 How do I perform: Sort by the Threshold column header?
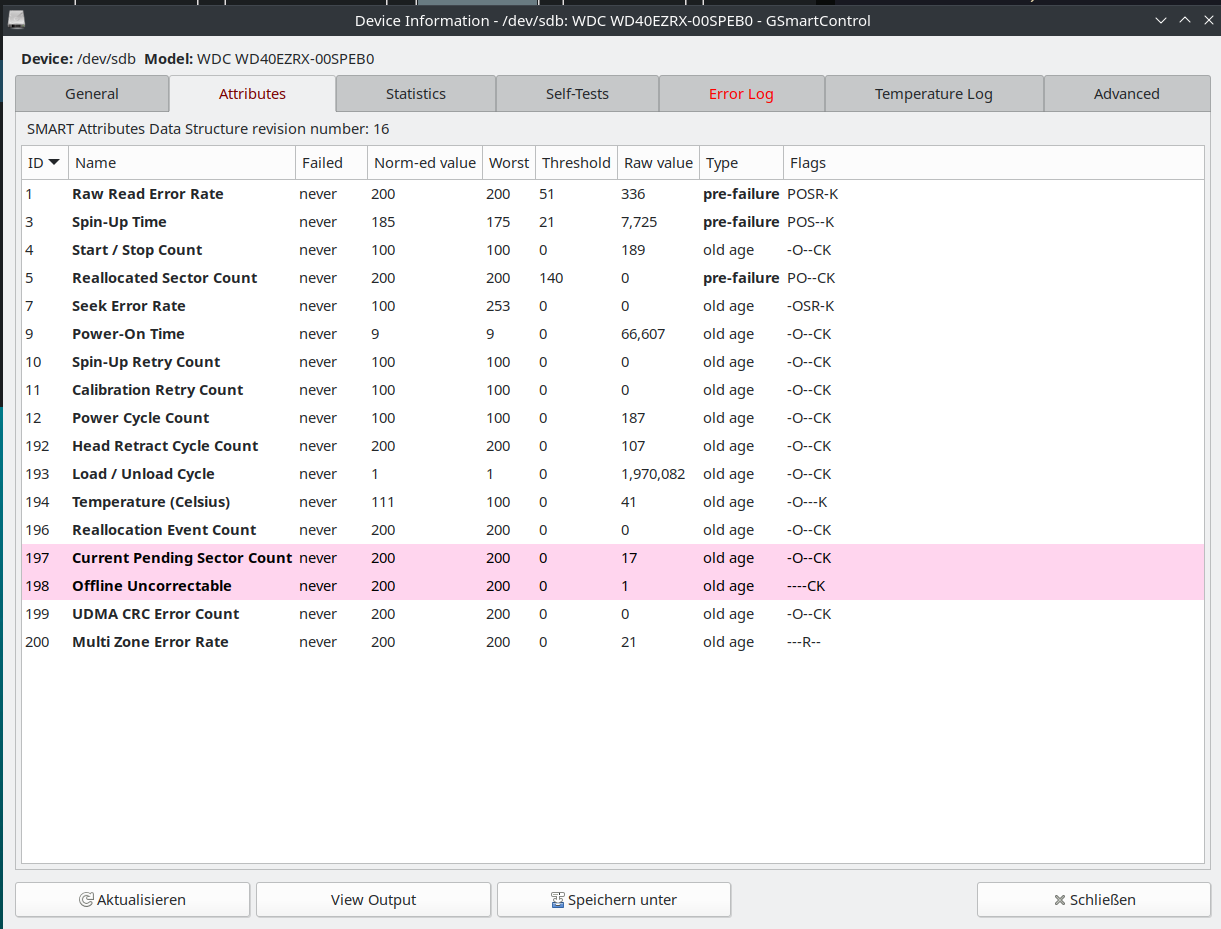pyautogui.click(x=576, y=163)
